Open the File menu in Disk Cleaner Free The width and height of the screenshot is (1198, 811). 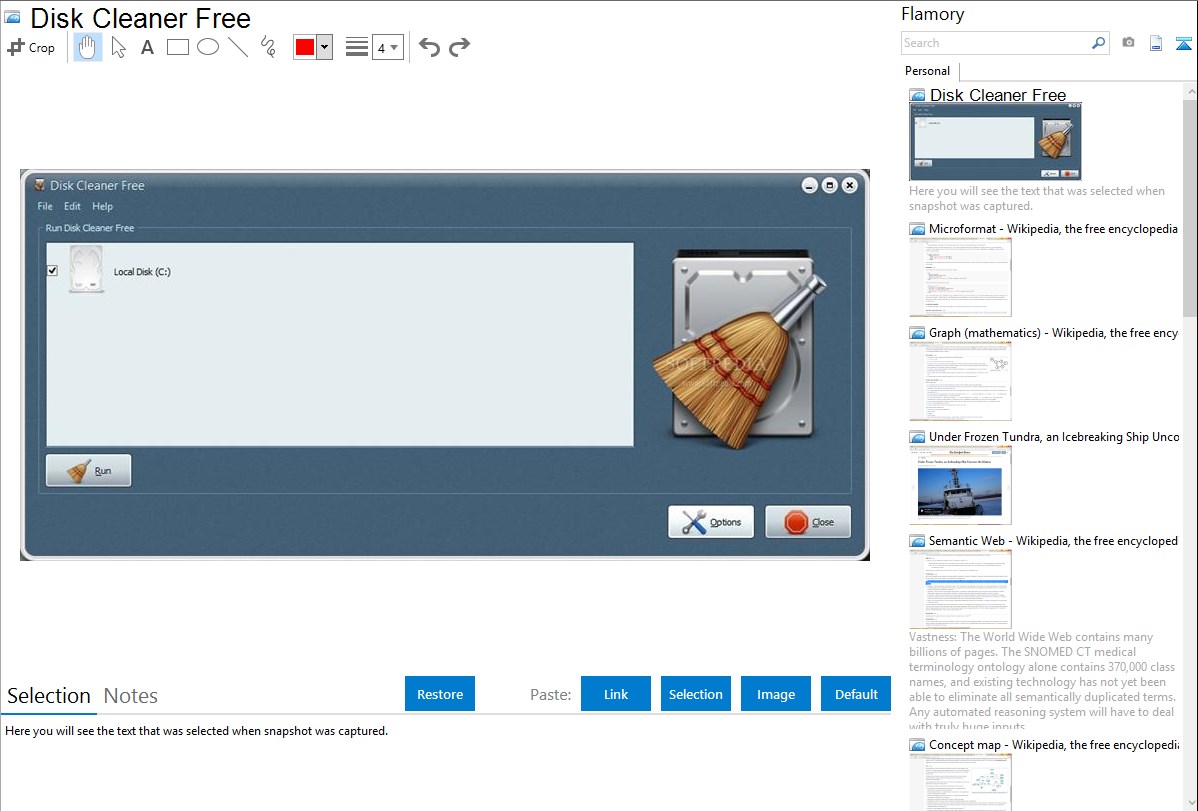(45, 206)
